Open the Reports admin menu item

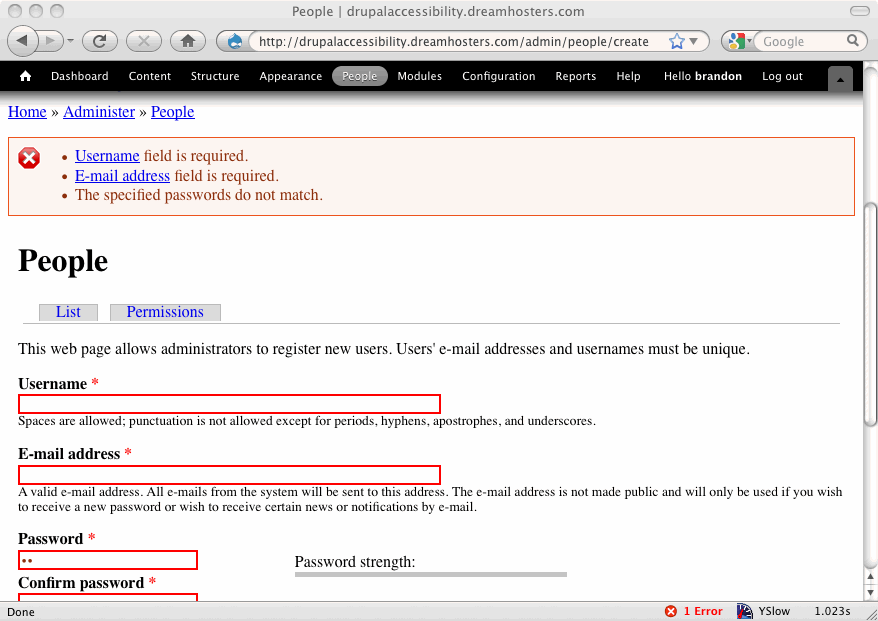[x=576, y=76]
